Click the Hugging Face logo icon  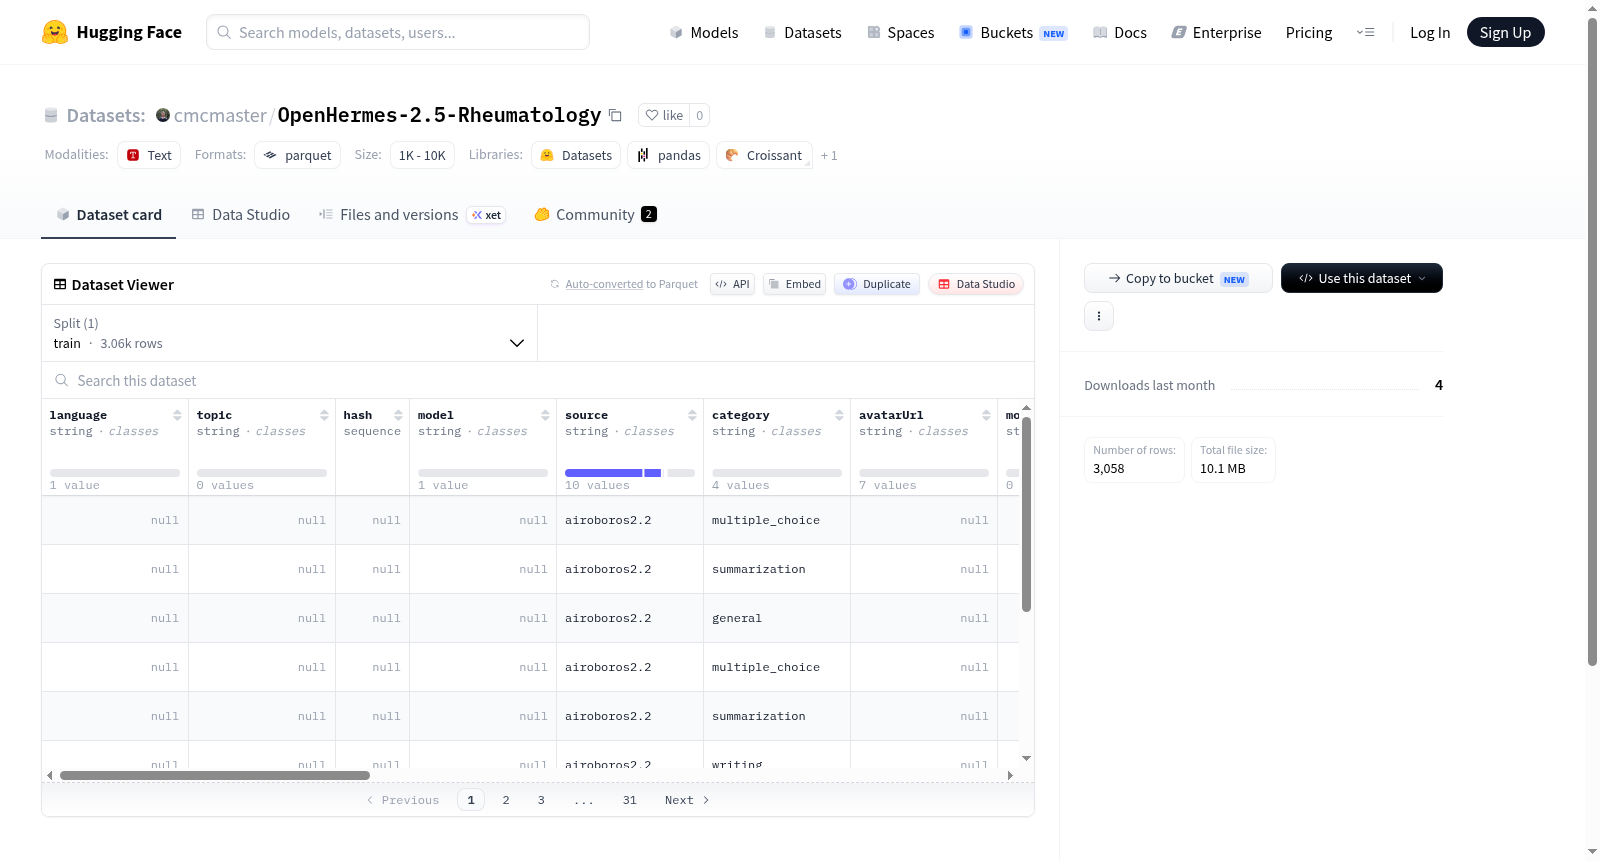pos(55,32)
